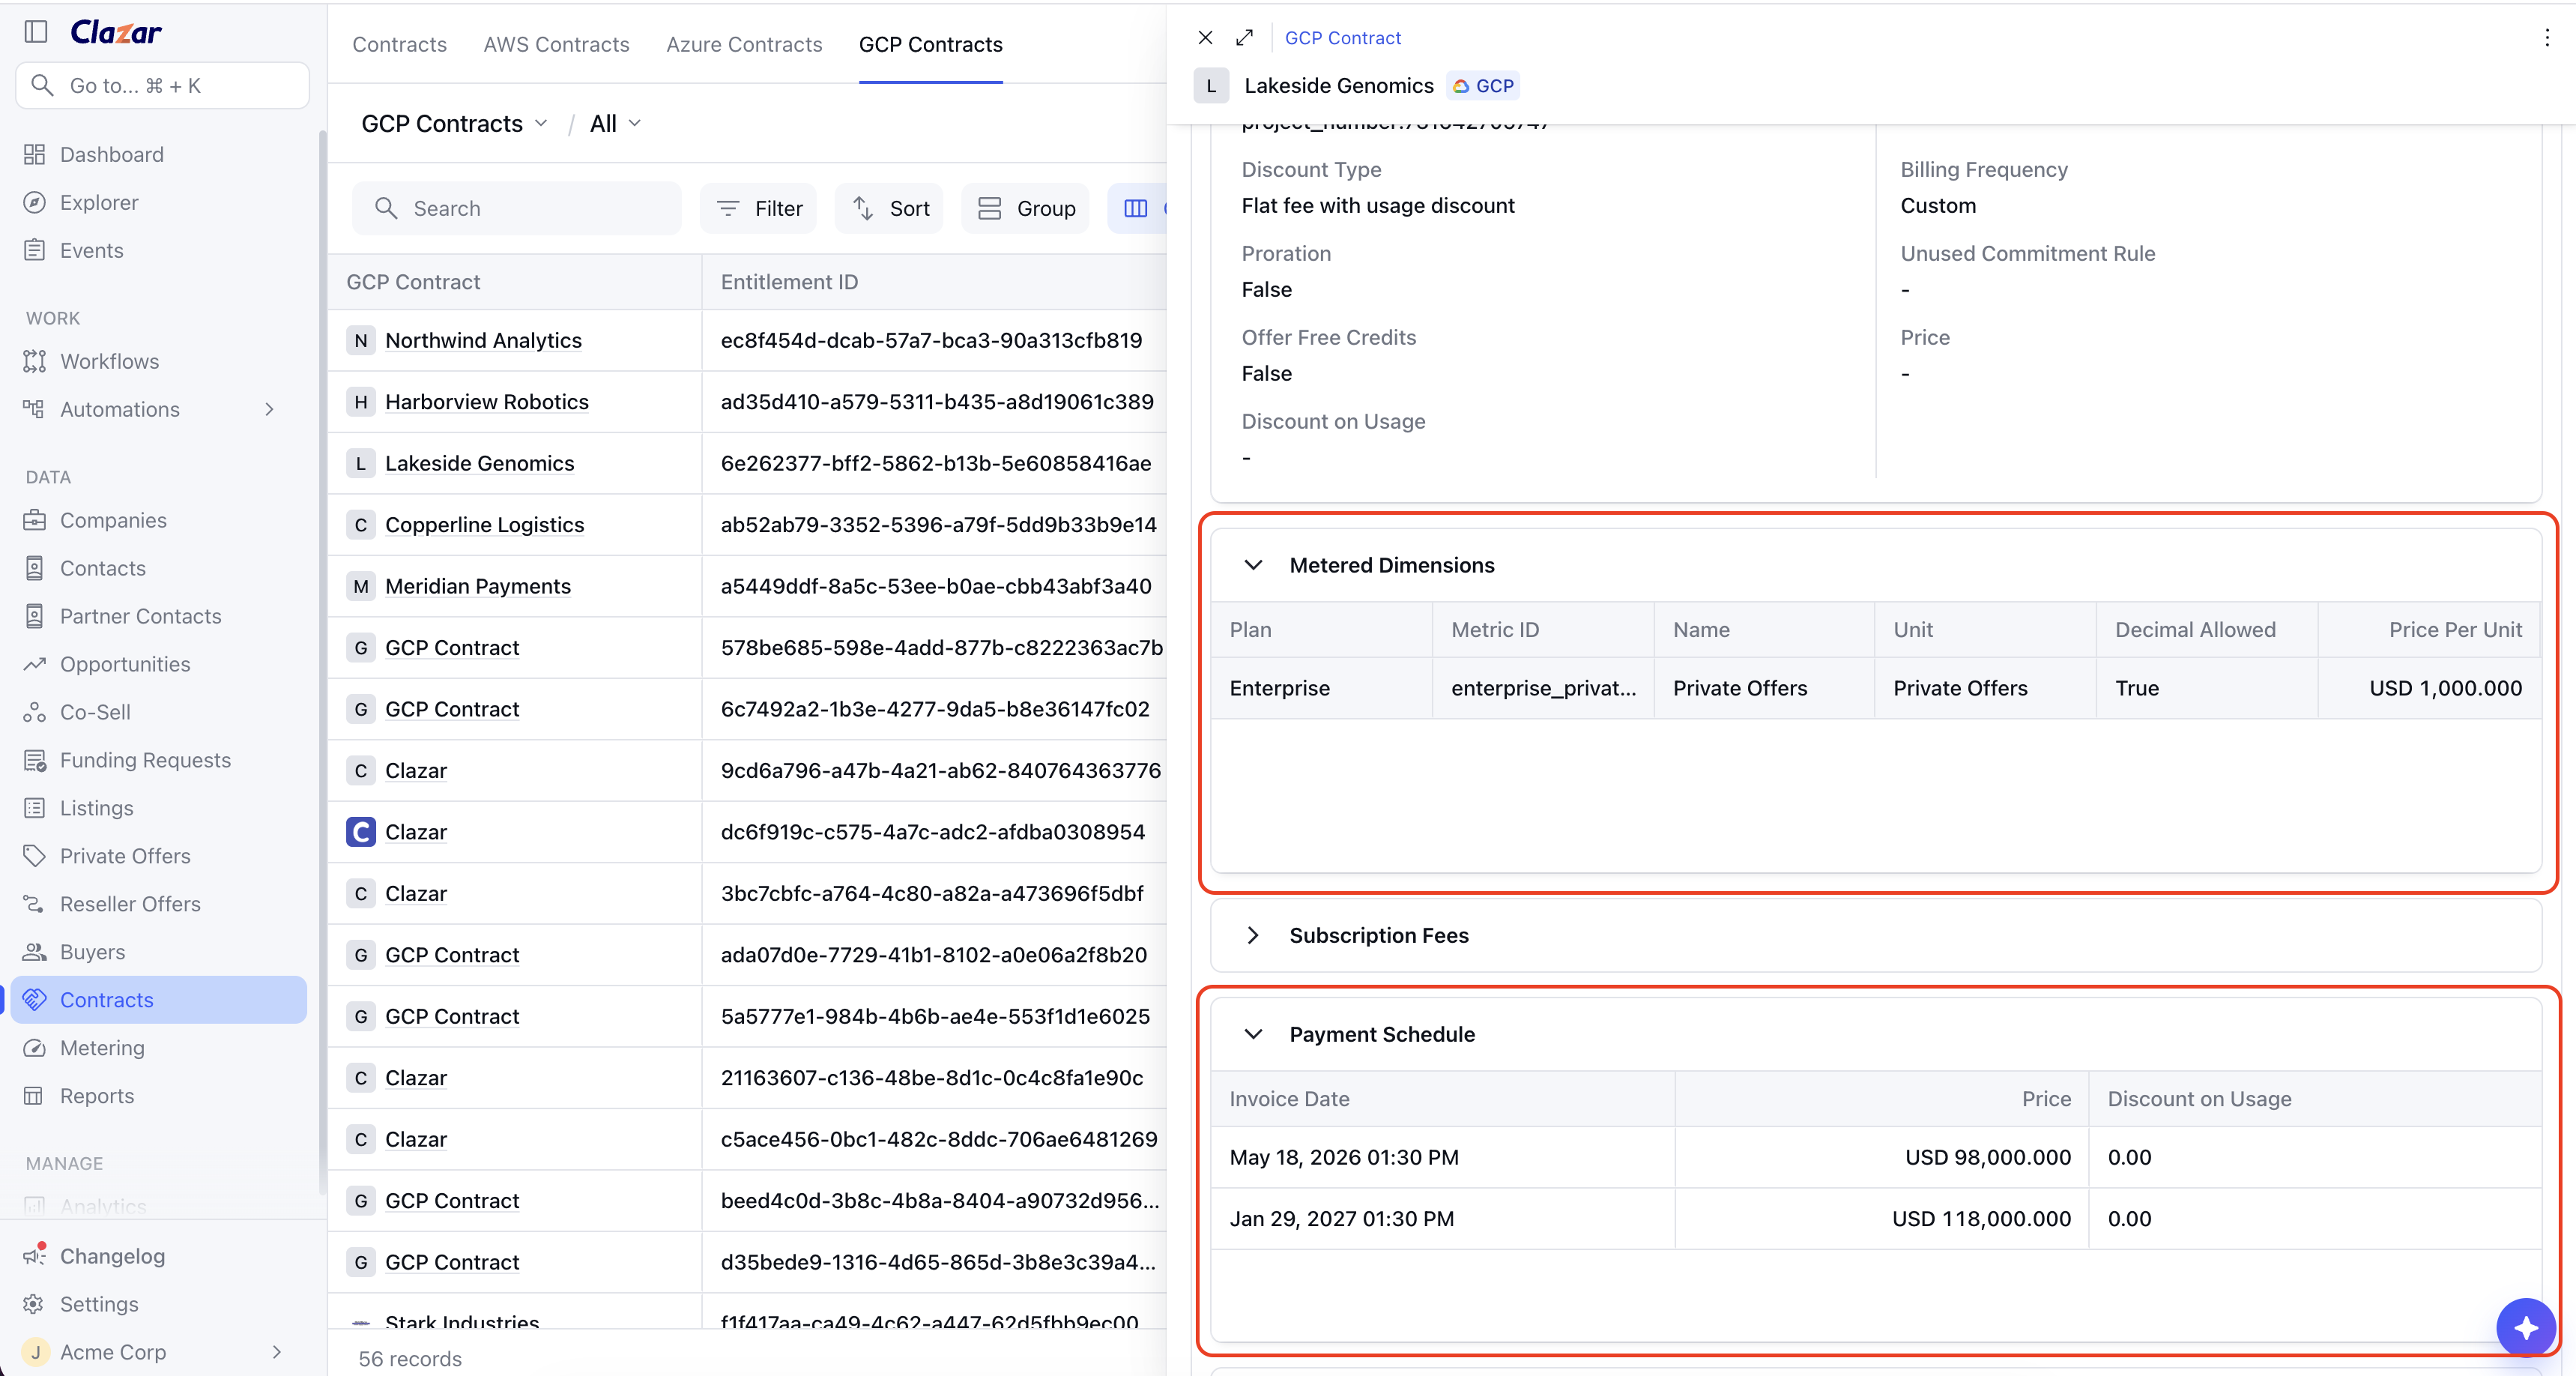Click entitlement ID starting with ec8f454d
This screenshot has height=1376, width=2576.
[x=931, y=340]
